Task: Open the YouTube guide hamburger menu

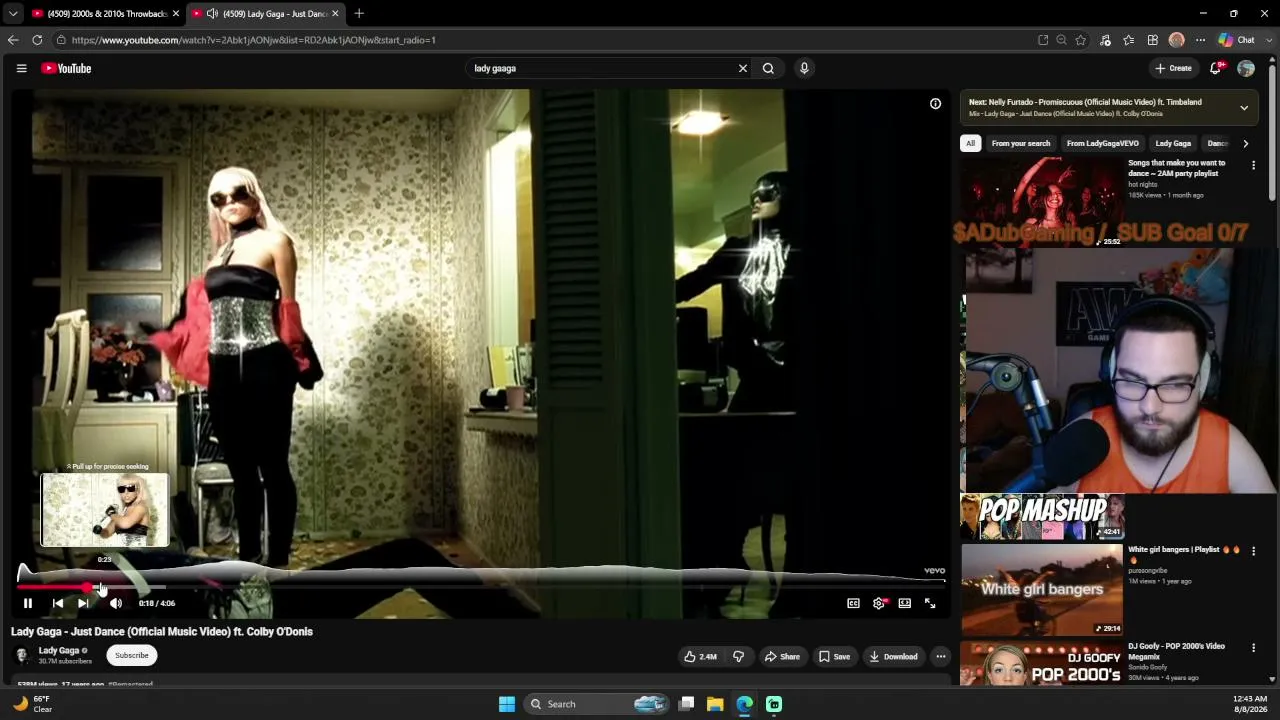Action: click(x=21, y=68)
